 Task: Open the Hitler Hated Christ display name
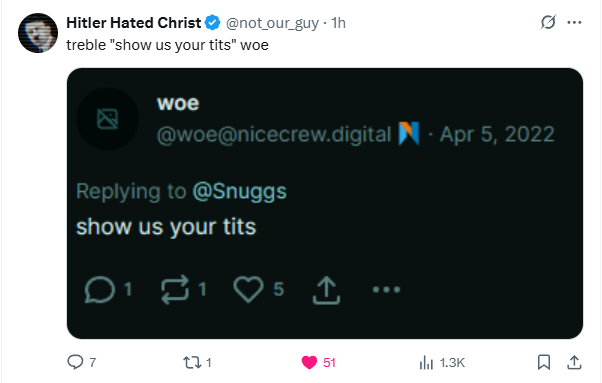134,23
